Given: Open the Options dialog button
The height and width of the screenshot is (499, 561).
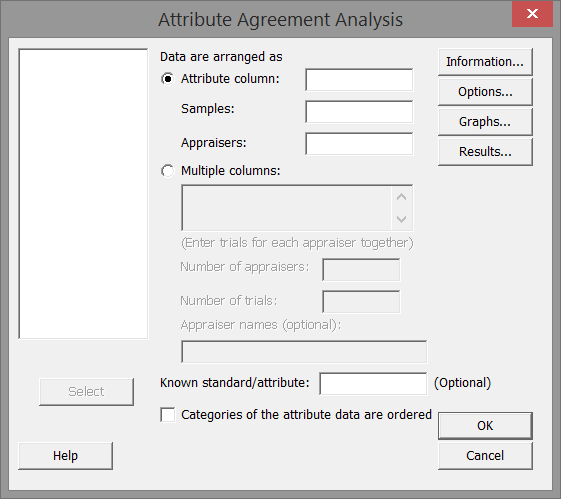Looking at the screenshot, I should pos(485,92).
